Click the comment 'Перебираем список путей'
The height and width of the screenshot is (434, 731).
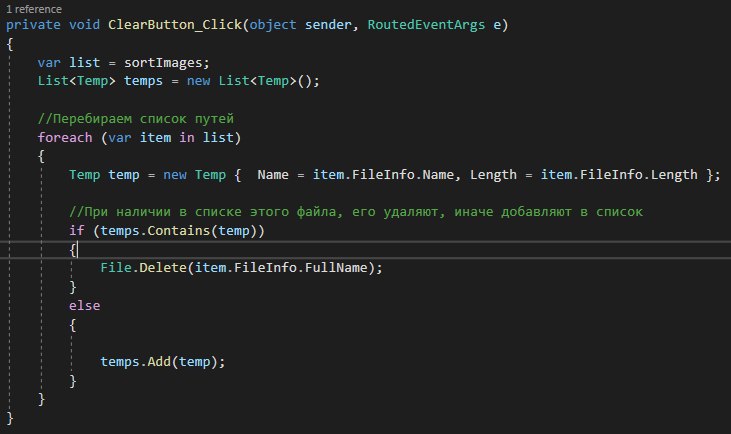[136, 118]
